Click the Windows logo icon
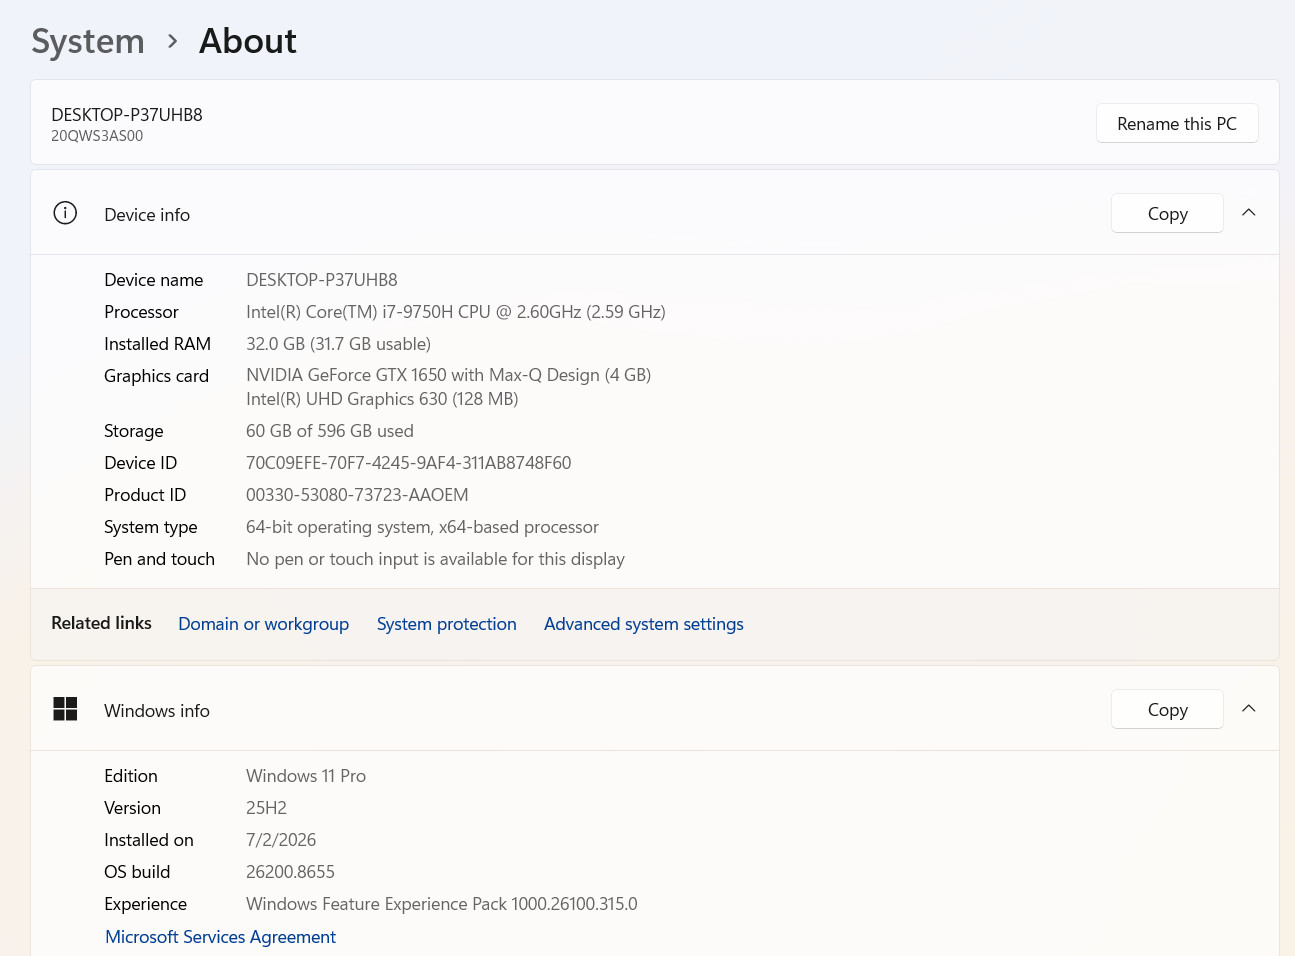 (x=65, y=709)
